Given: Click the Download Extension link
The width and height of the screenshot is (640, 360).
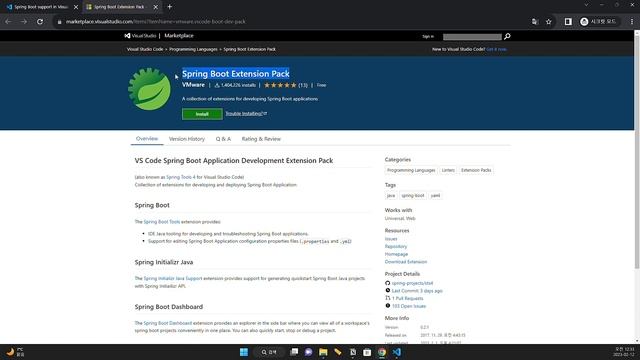Looking at the screenshot, I should pyautogui.click(x=406, y=262).
